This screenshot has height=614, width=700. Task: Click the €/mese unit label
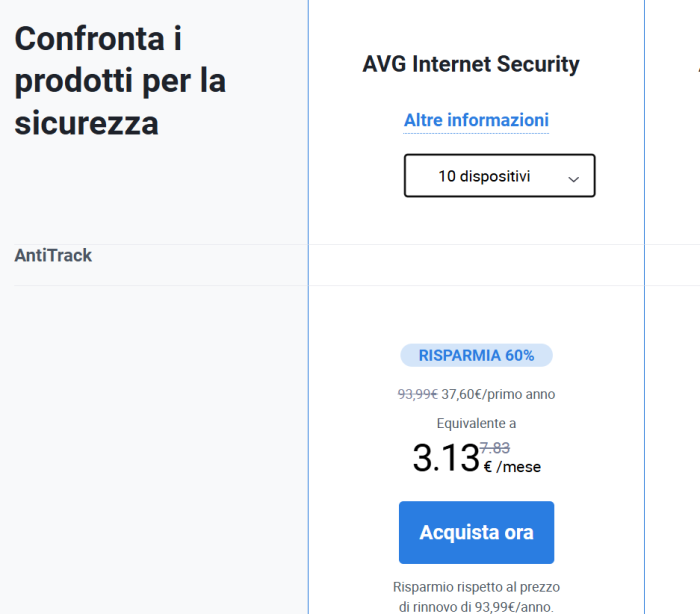[512, 466]
